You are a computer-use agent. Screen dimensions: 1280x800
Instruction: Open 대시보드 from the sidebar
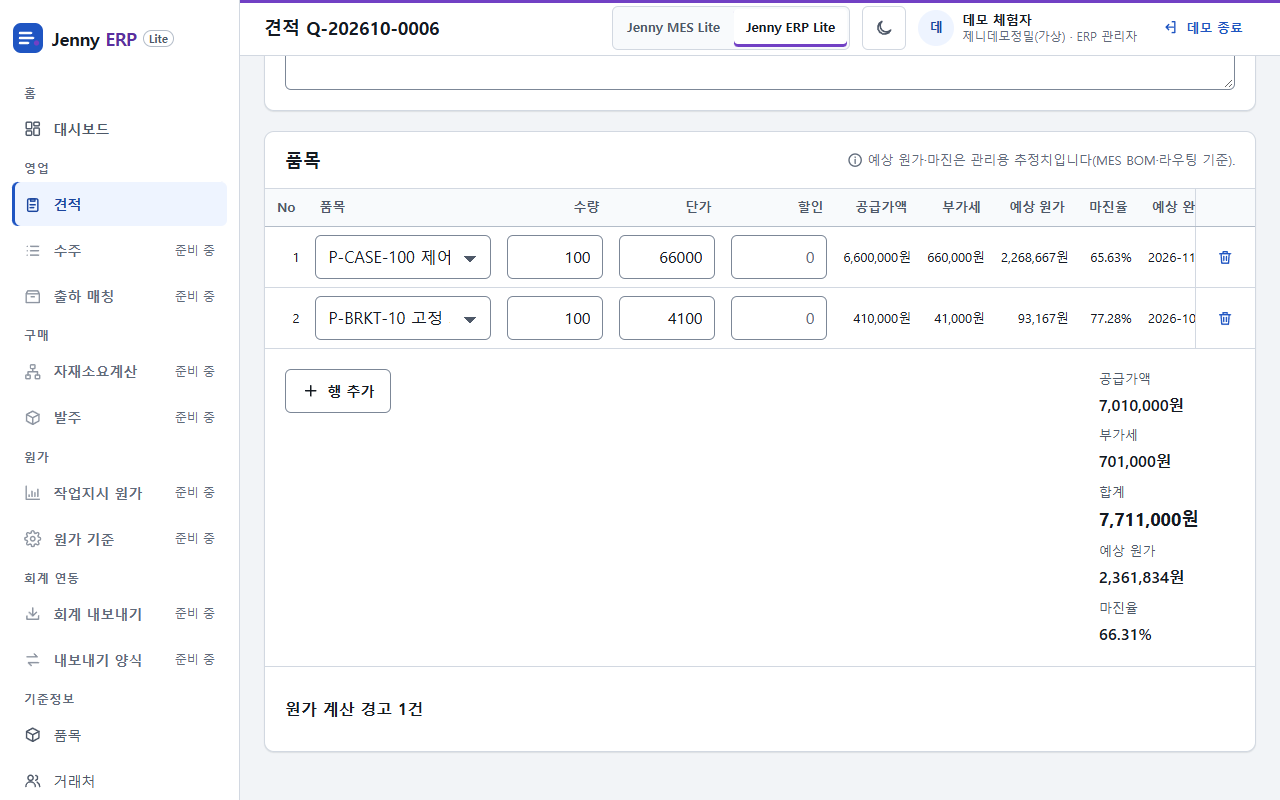120,129
